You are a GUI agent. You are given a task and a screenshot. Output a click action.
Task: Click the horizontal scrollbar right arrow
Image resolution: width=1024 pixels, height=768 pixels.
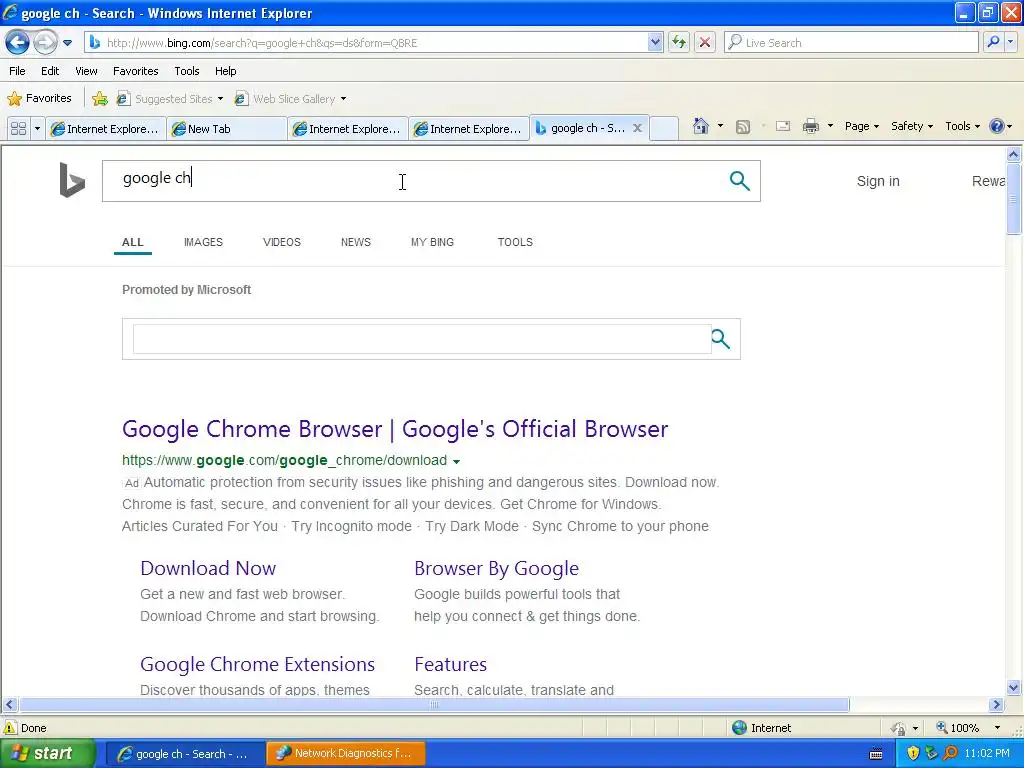[x=996, y=705]
